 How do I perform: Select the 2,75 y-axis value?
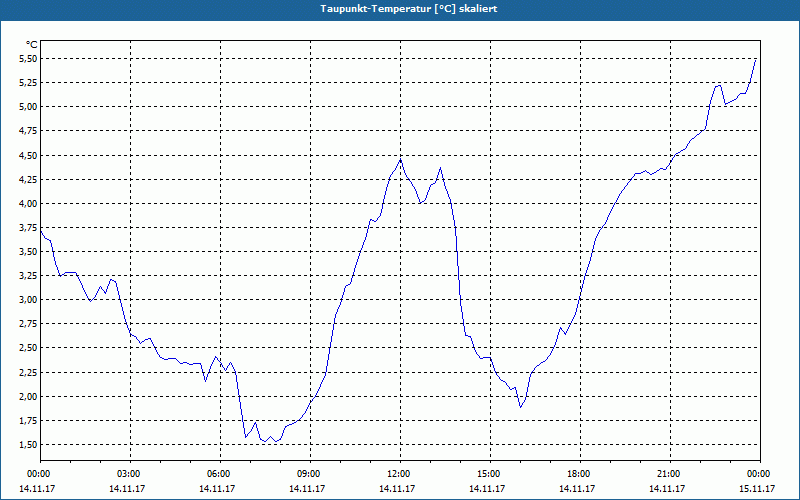click(x=28, y=324)
